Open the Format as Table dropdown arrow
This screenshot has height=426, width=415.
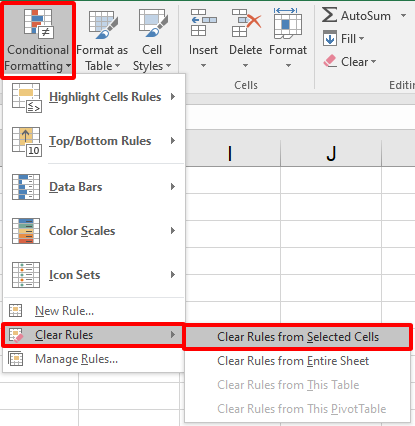coord(117,66)
